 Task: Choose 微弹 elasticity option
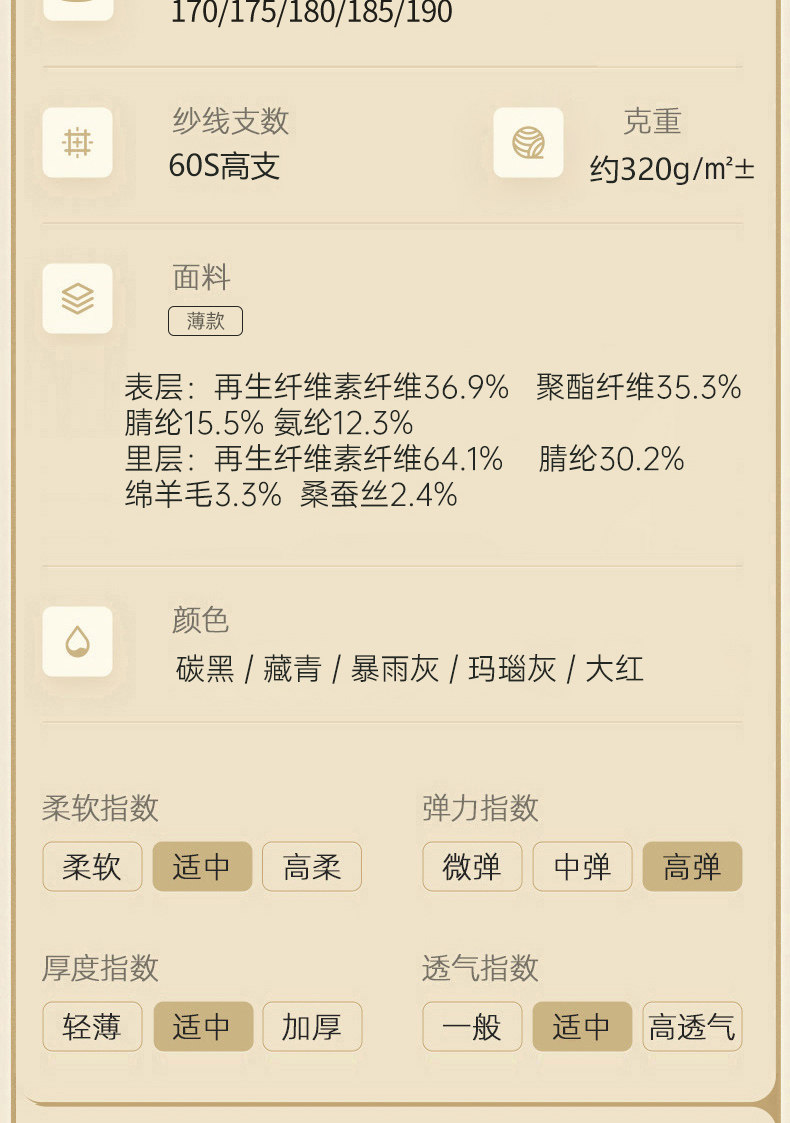pos(472,867)
